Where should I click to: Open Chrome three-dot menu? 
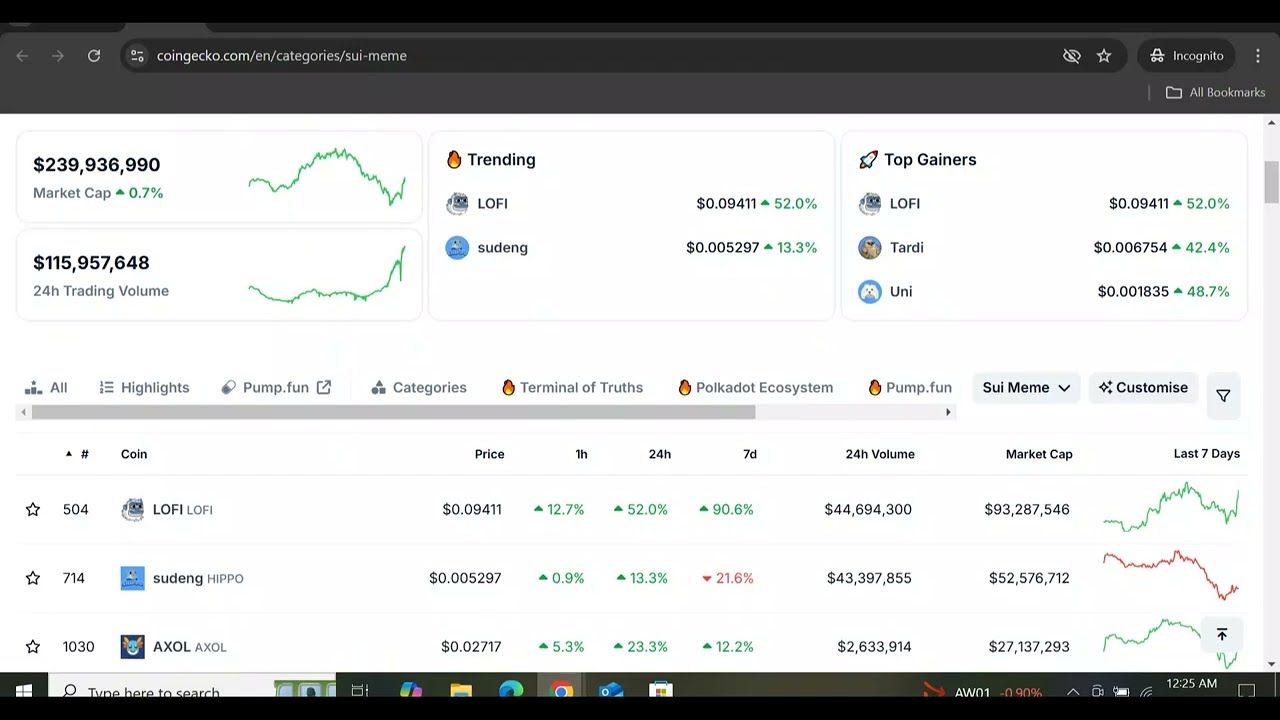tap(1257, 56)
